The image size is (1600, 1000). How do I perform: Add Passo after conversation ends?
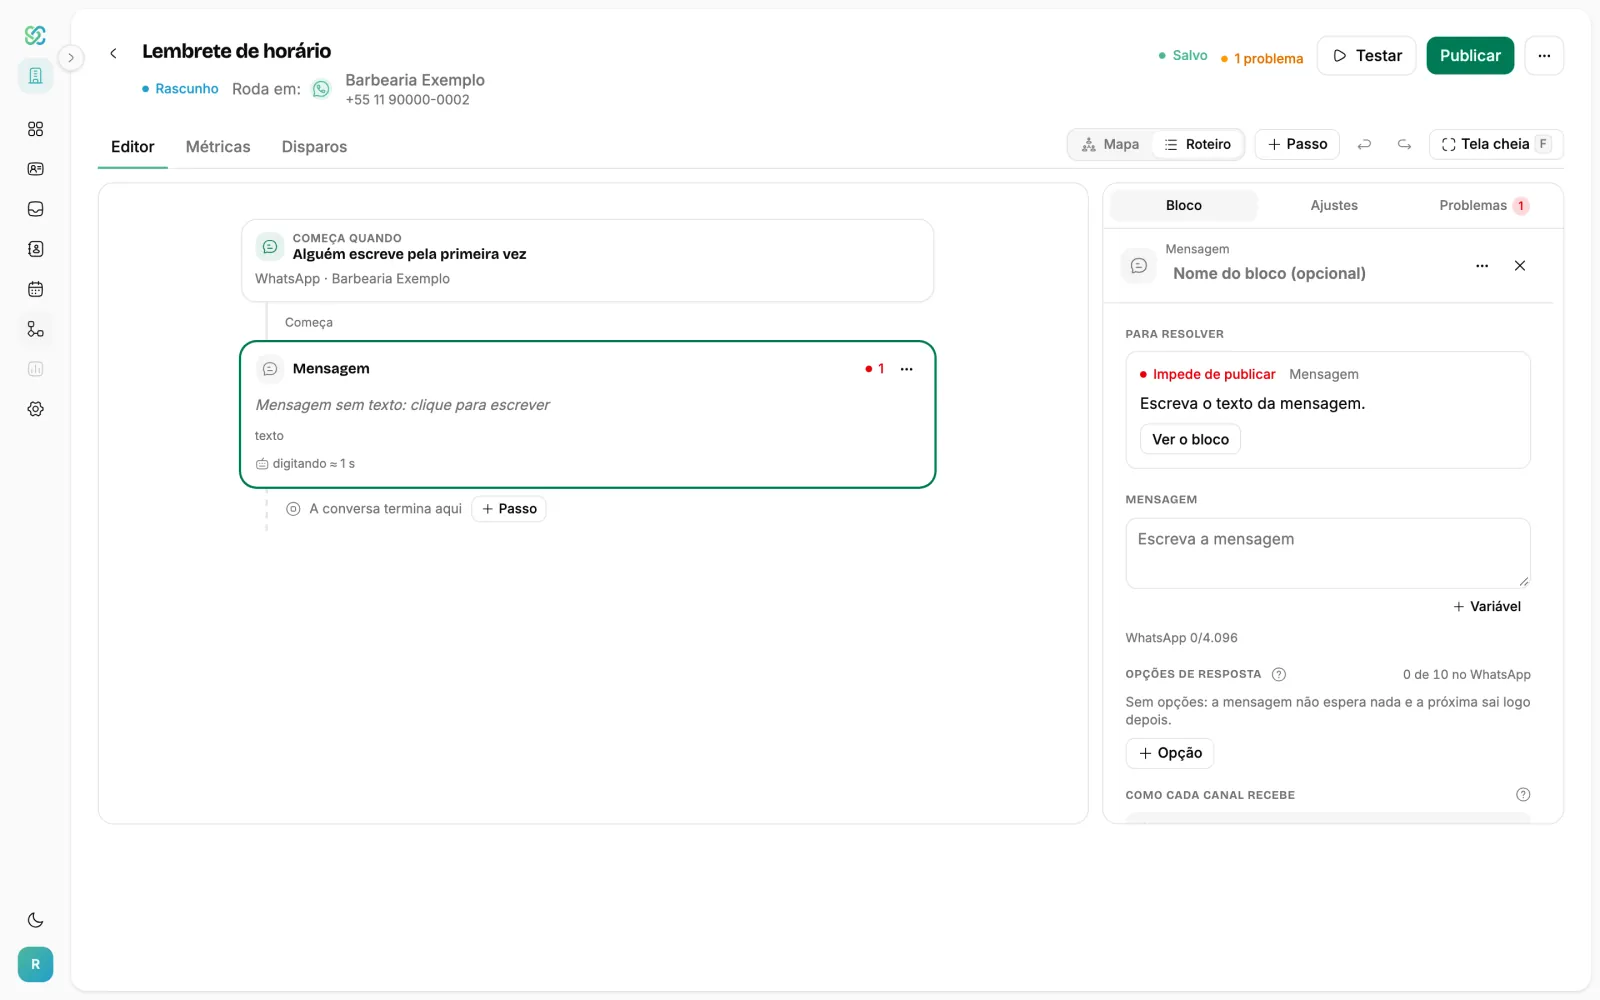(509, 509)
